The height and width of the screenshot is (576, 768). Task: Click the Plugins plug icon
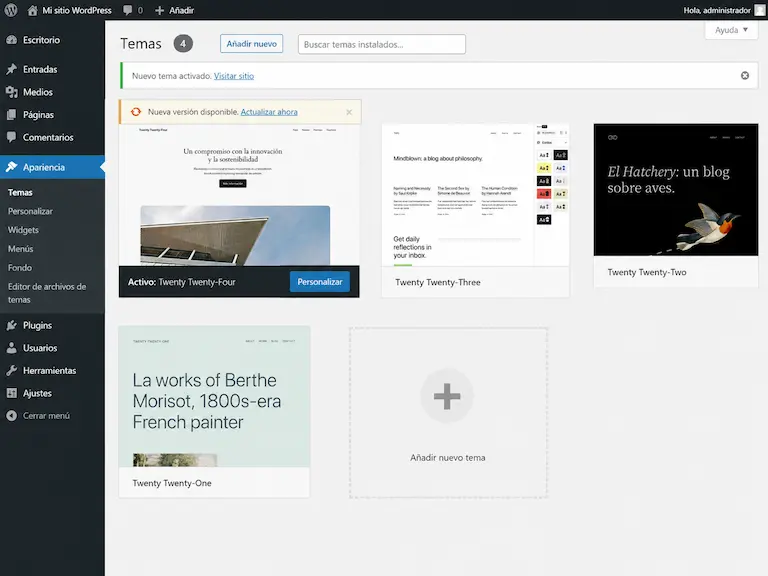click(12, 325)
